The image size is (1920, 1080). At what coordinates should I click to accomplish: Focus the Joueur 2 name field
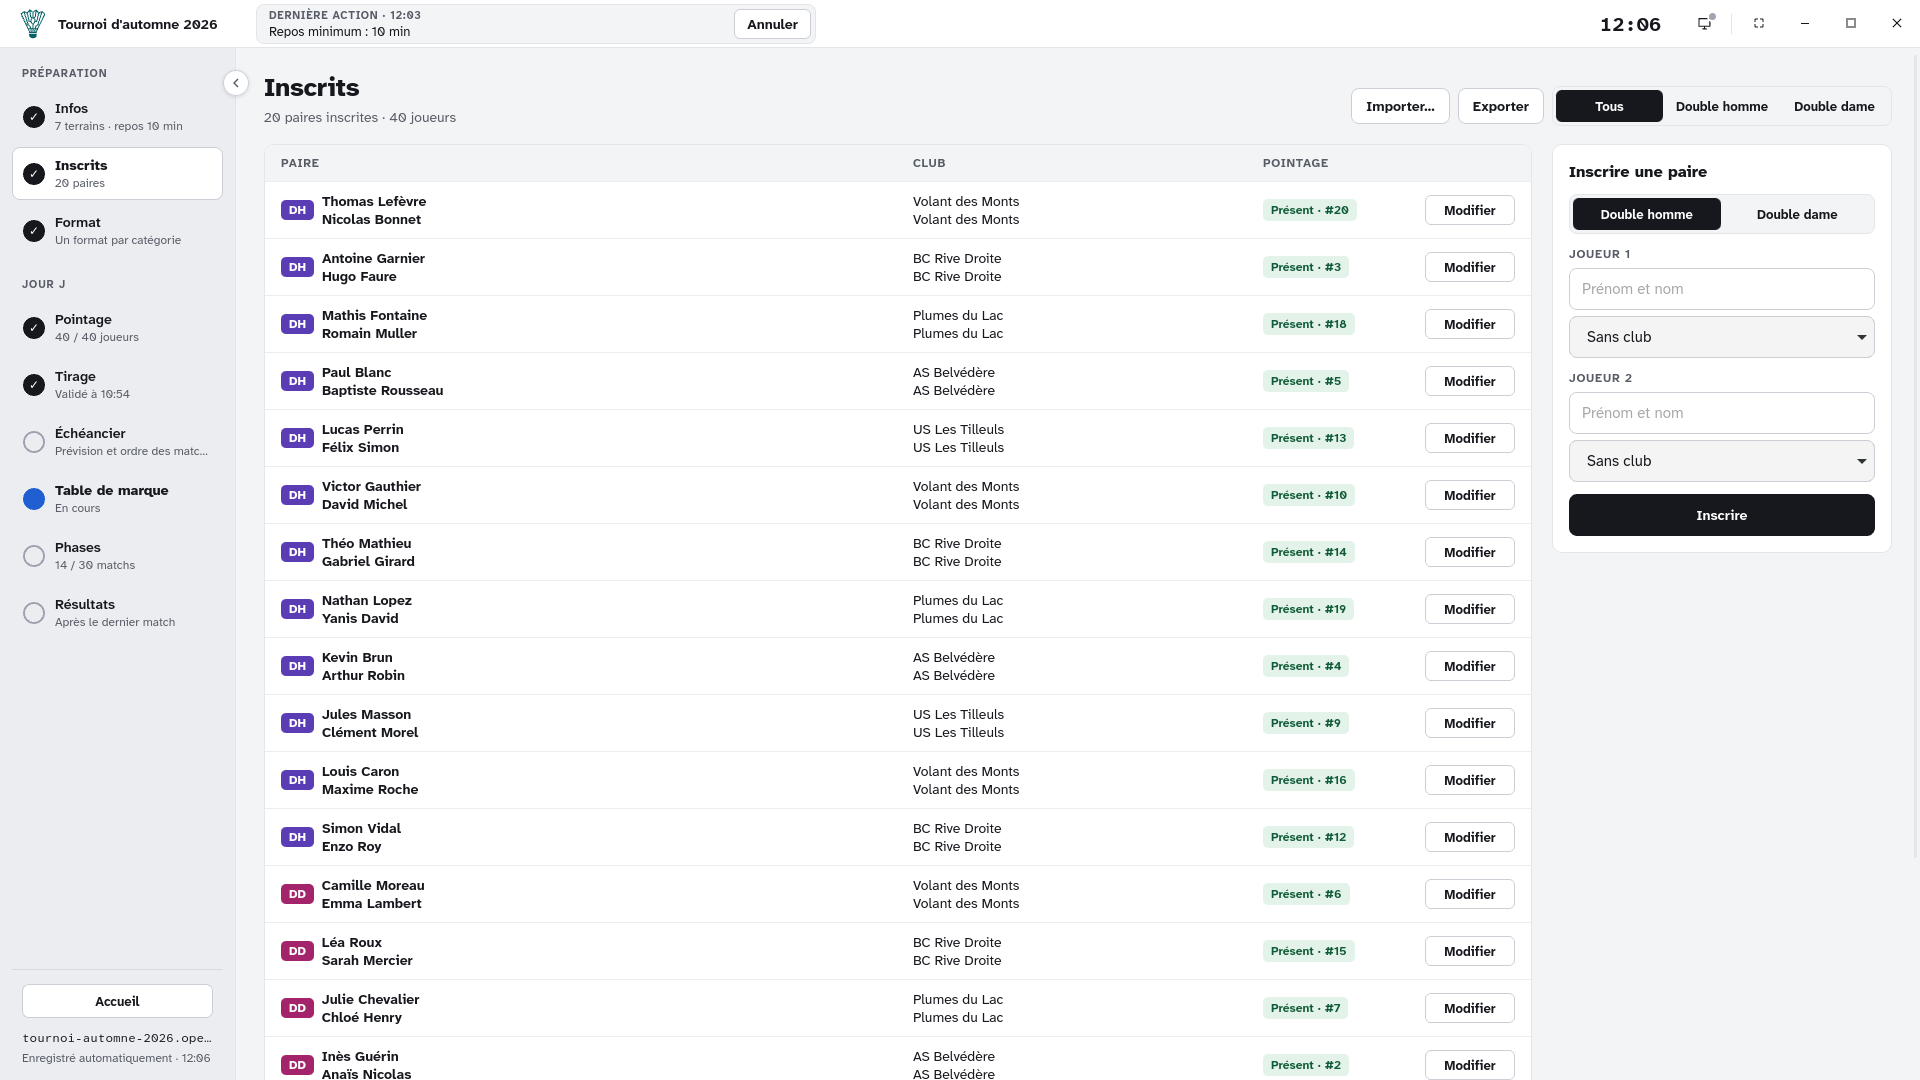pyautogui.click(x=1721, y=413)
